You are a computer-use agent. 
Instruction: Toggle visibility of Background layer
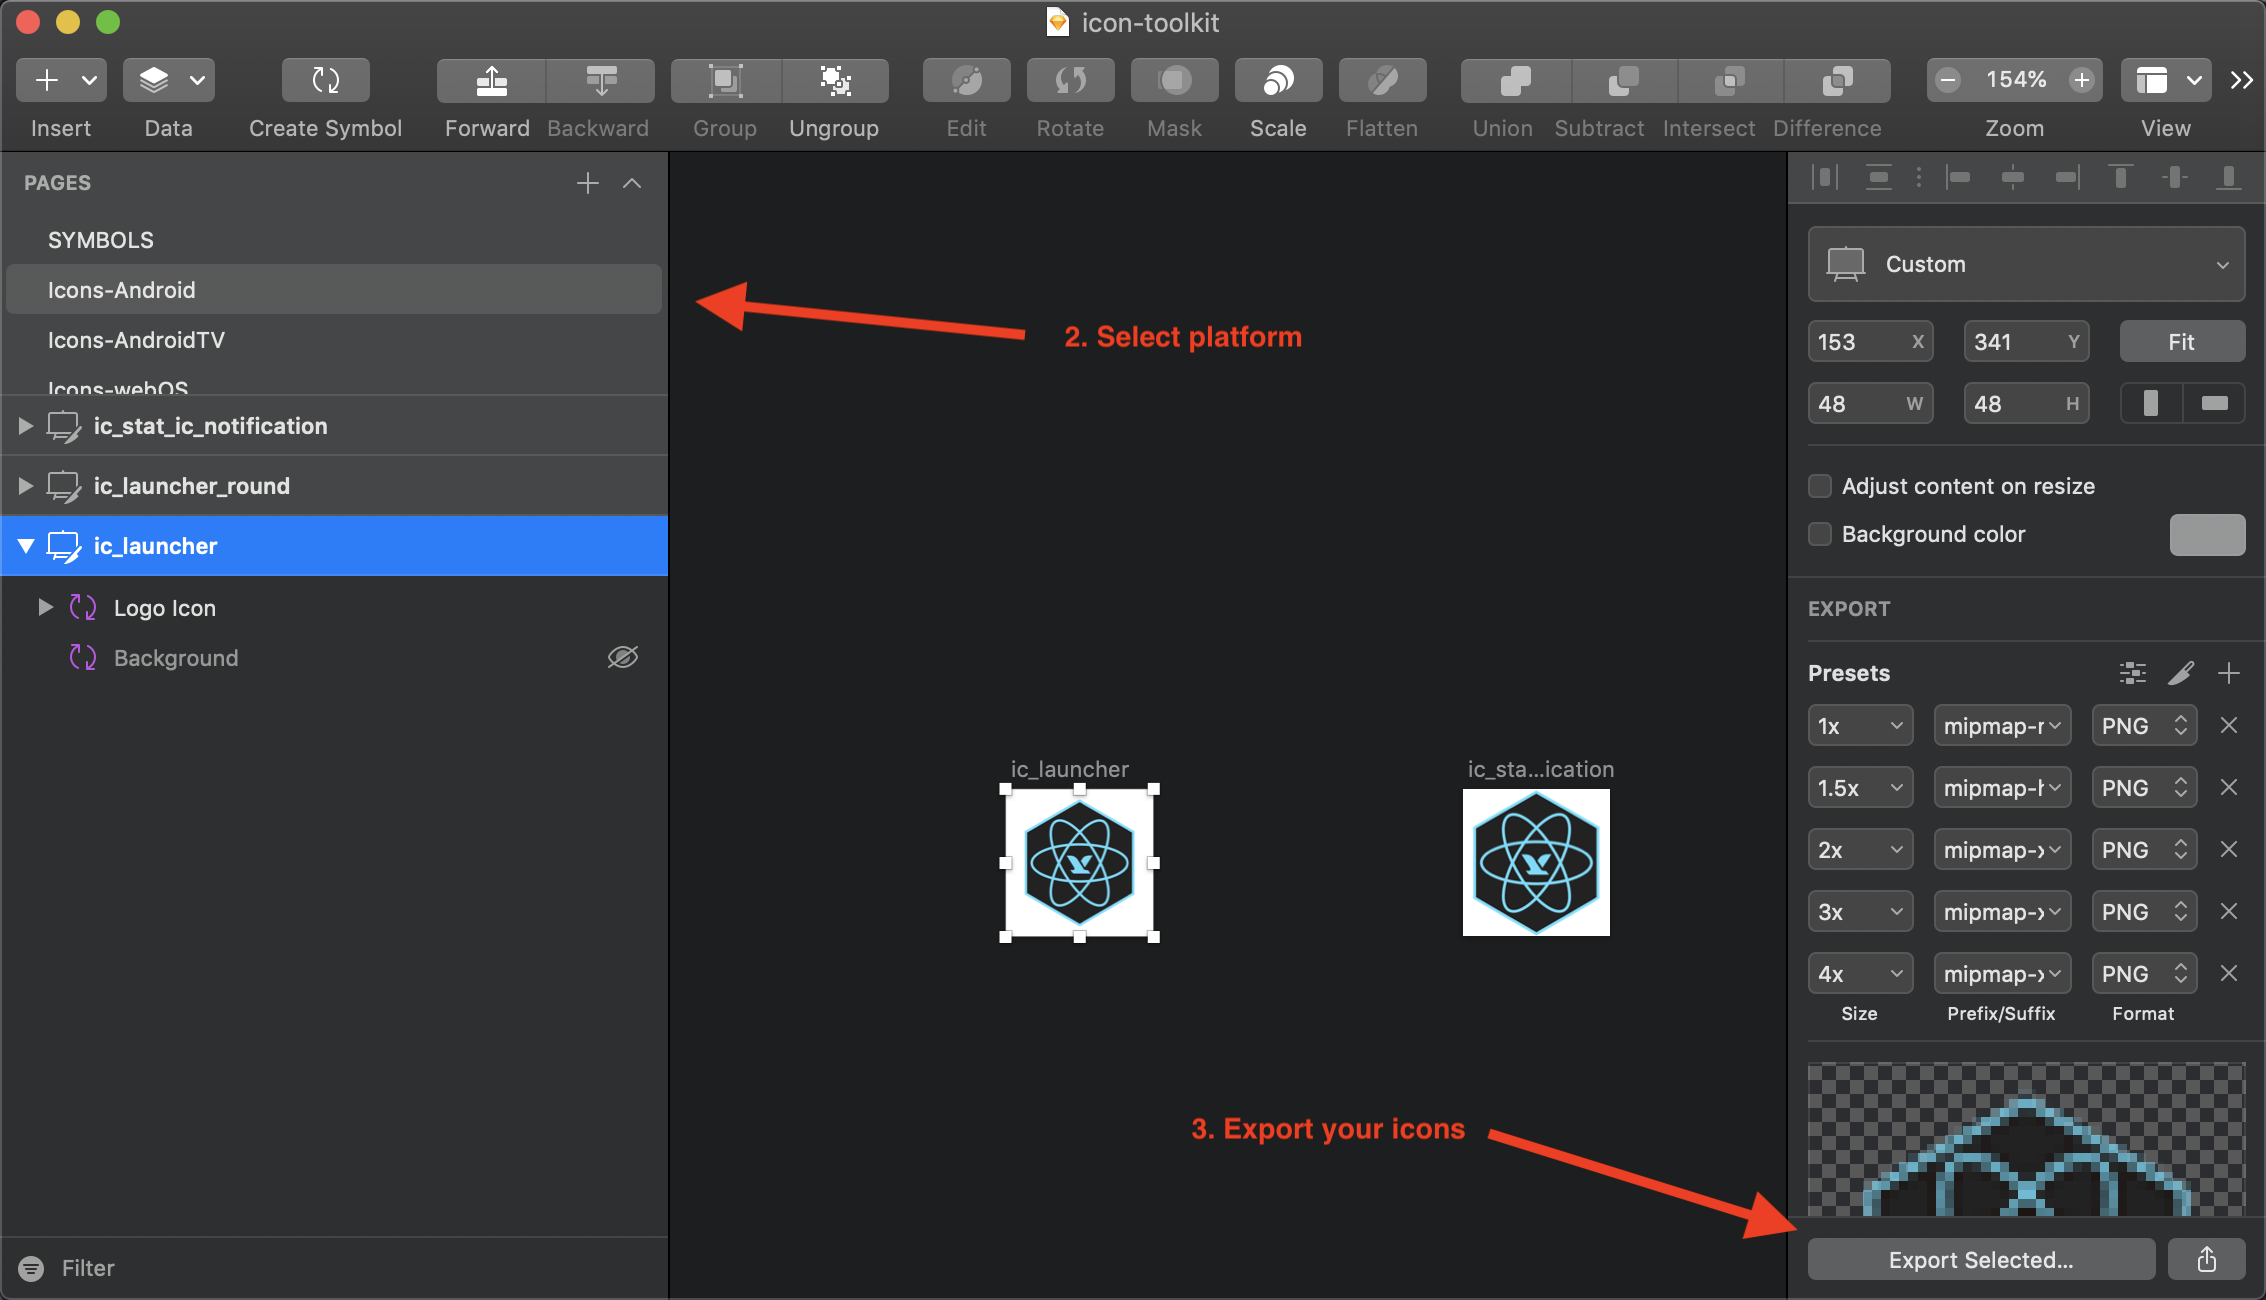click(623, 657)
